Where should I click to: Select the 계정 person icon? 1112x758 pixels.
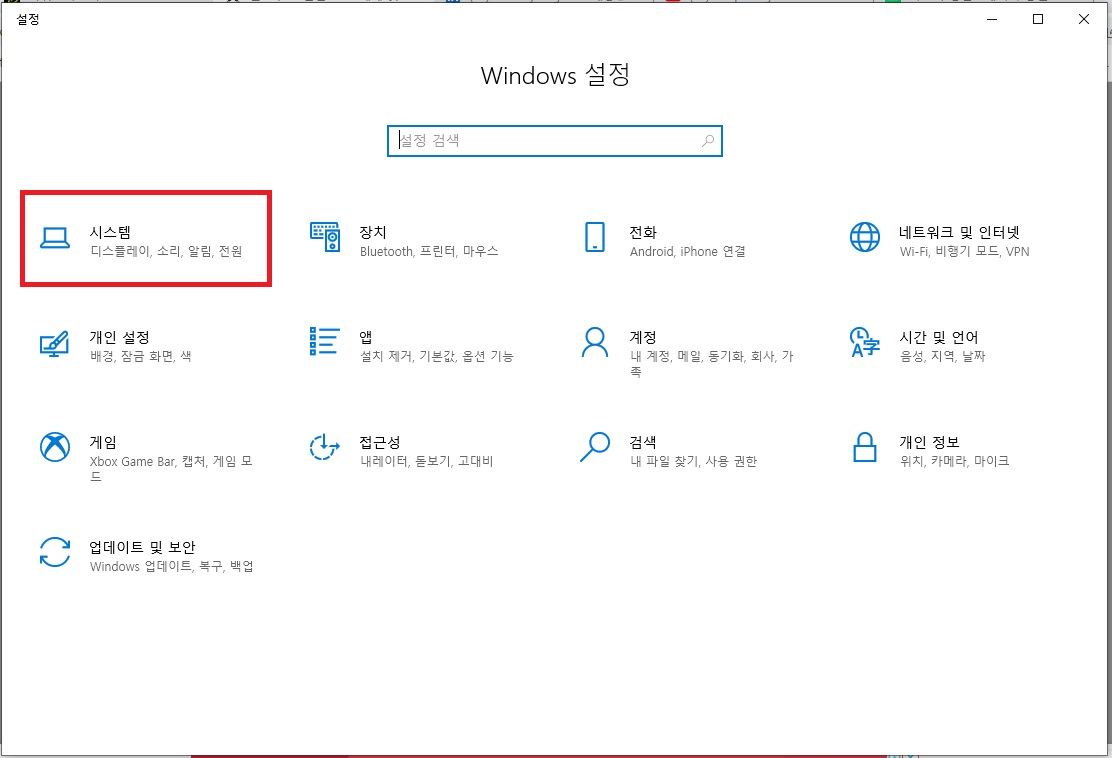(594, 342)
